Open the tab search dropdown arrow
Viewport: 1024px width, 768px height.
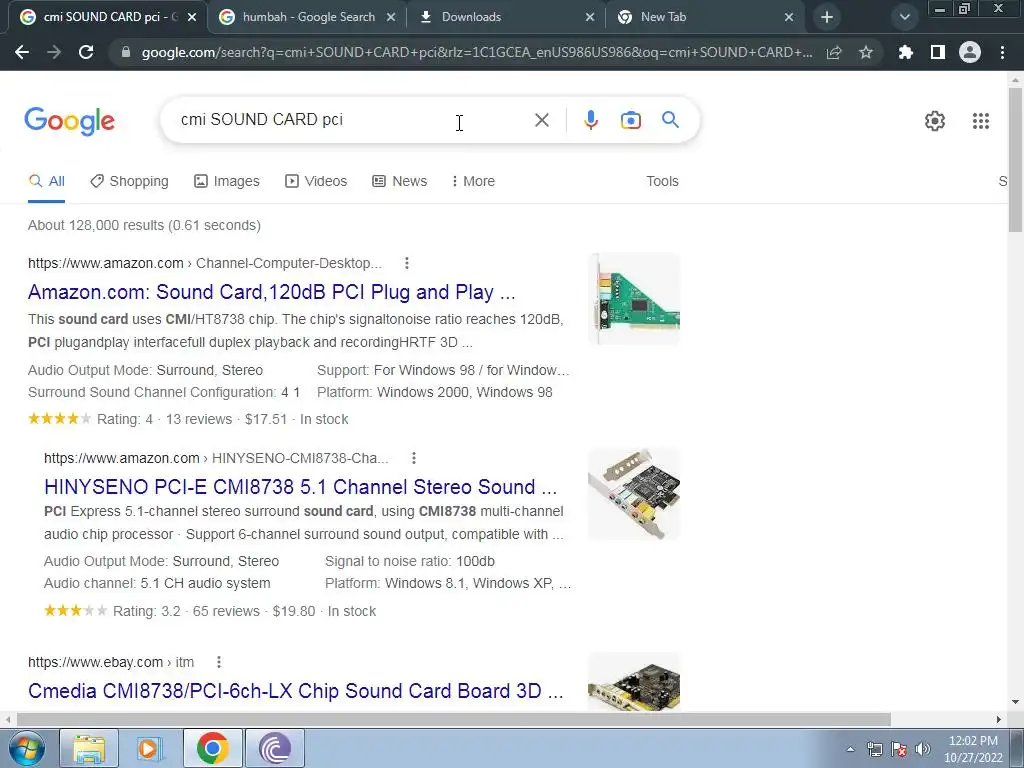click(904, 17)
